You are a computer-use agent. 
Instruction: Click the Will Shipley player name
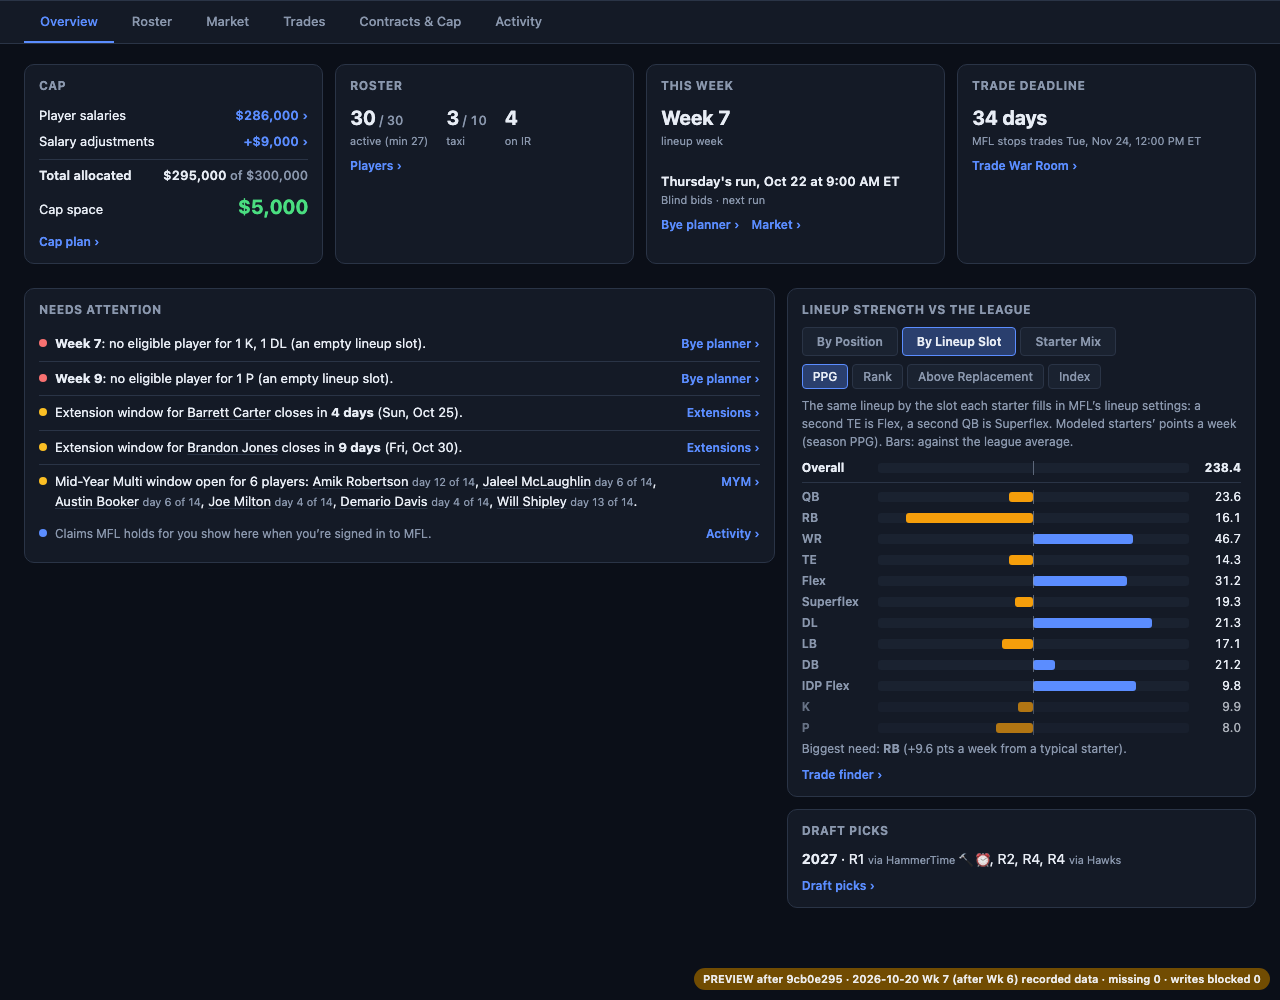[532, 502]
